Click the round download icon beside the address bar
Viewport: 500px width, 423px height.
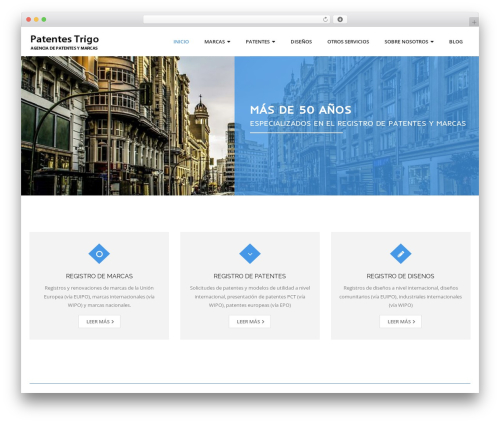click(340, 20)
